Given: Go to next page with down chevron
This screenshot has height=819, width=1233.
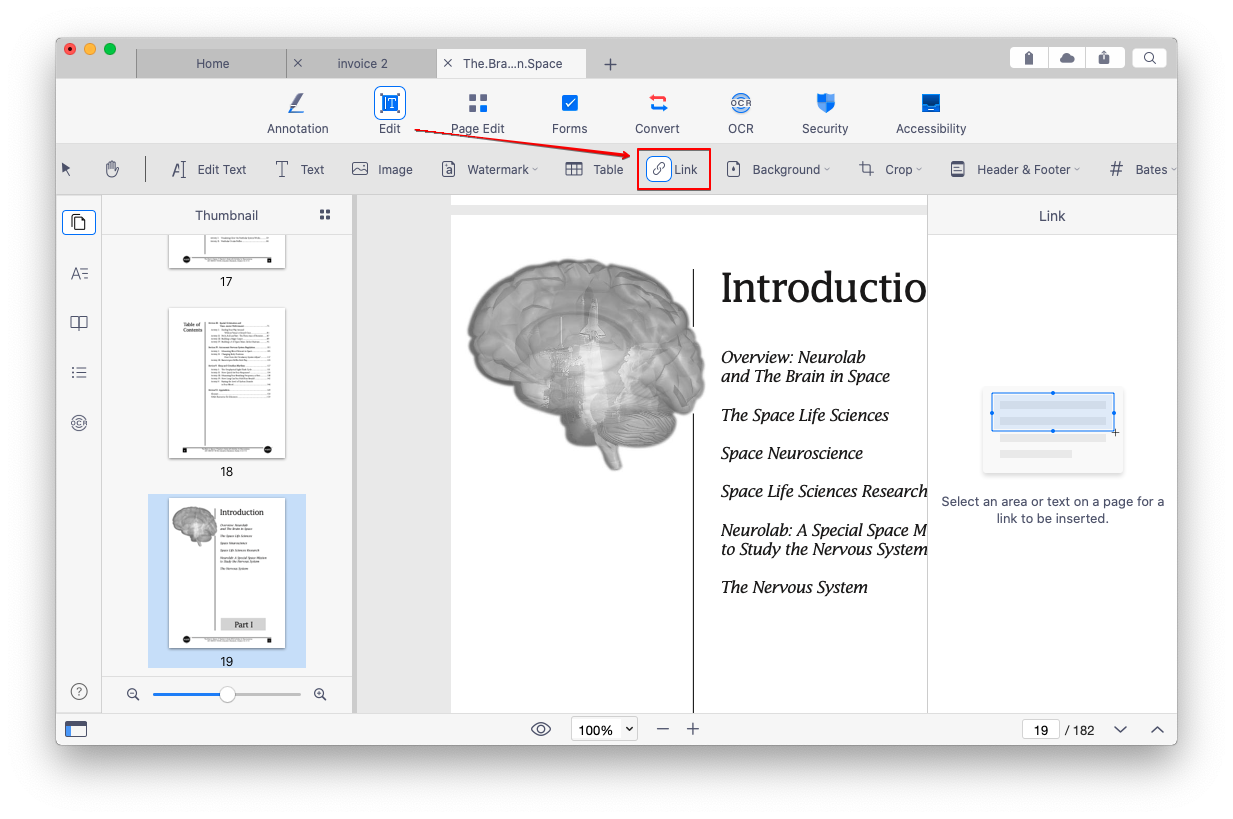Looking at the screenshot, I should click(x=1120, y=729).
